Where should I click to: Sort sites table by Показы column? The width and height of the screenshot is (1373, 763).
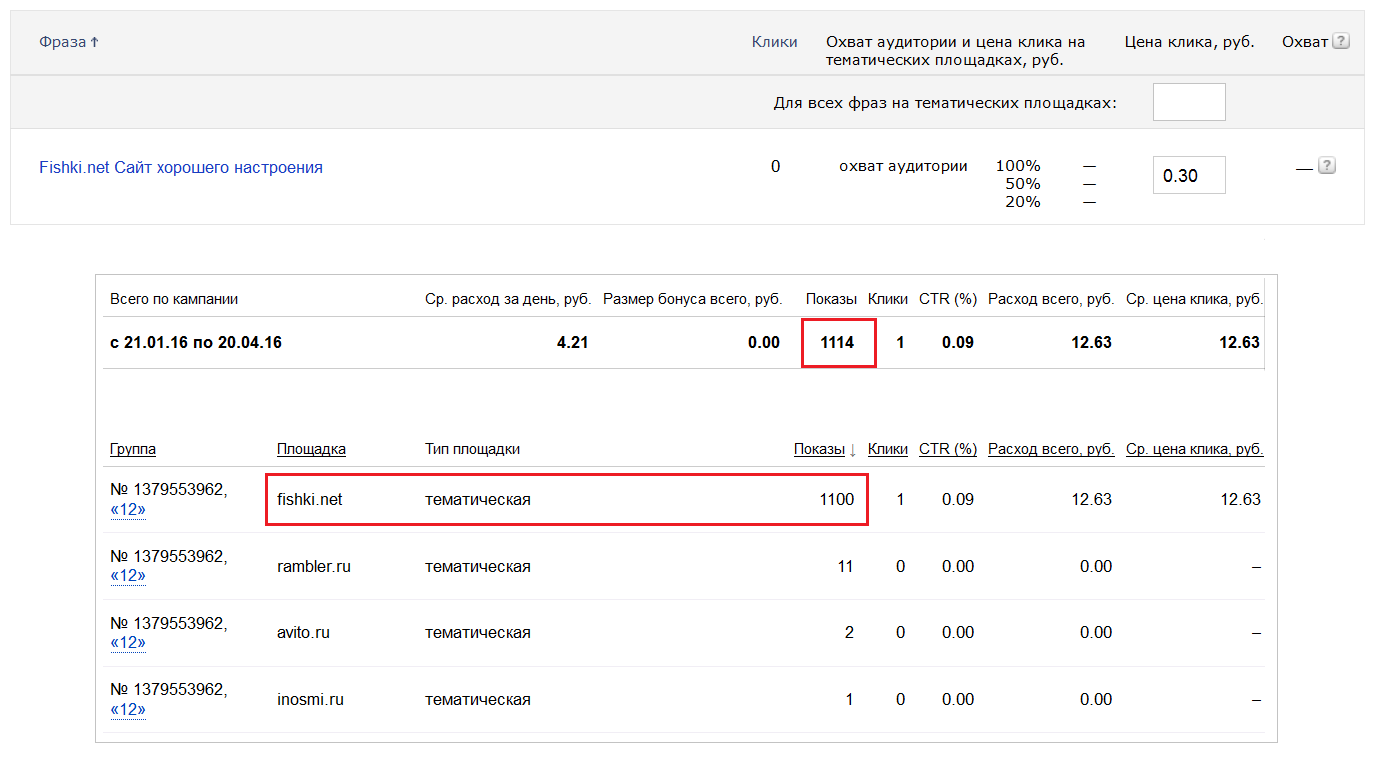819,449
